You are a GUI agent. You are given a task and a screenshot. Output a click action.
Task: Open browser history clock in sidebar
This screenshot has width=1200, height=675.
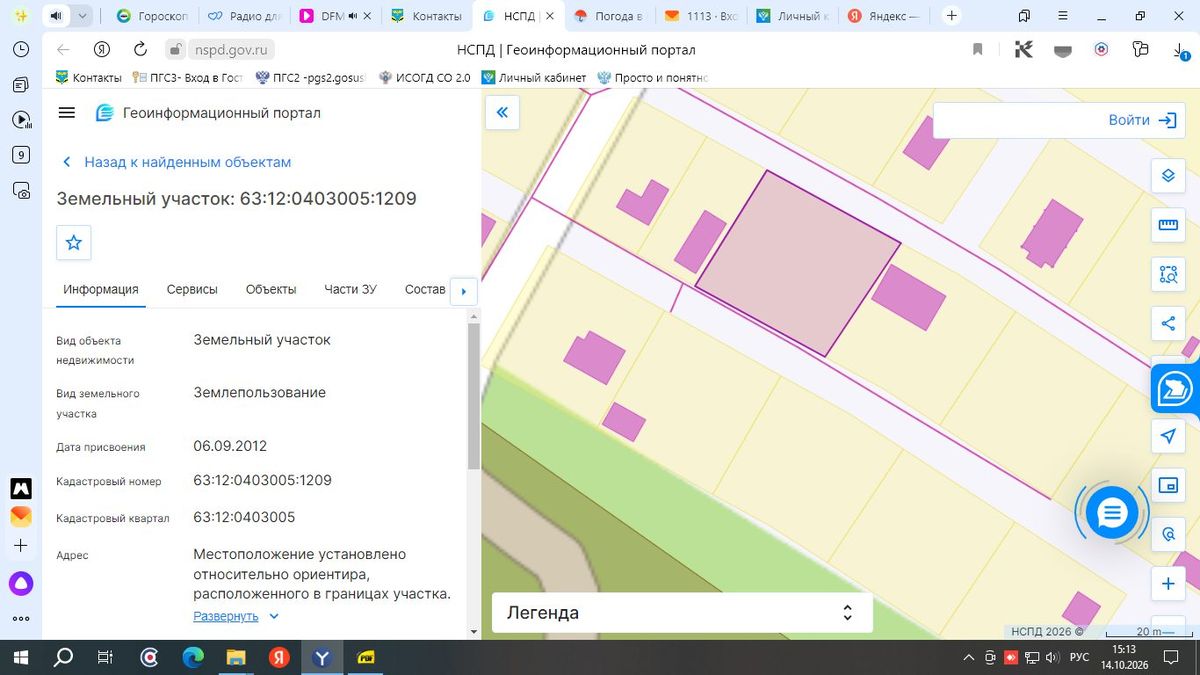21,50
